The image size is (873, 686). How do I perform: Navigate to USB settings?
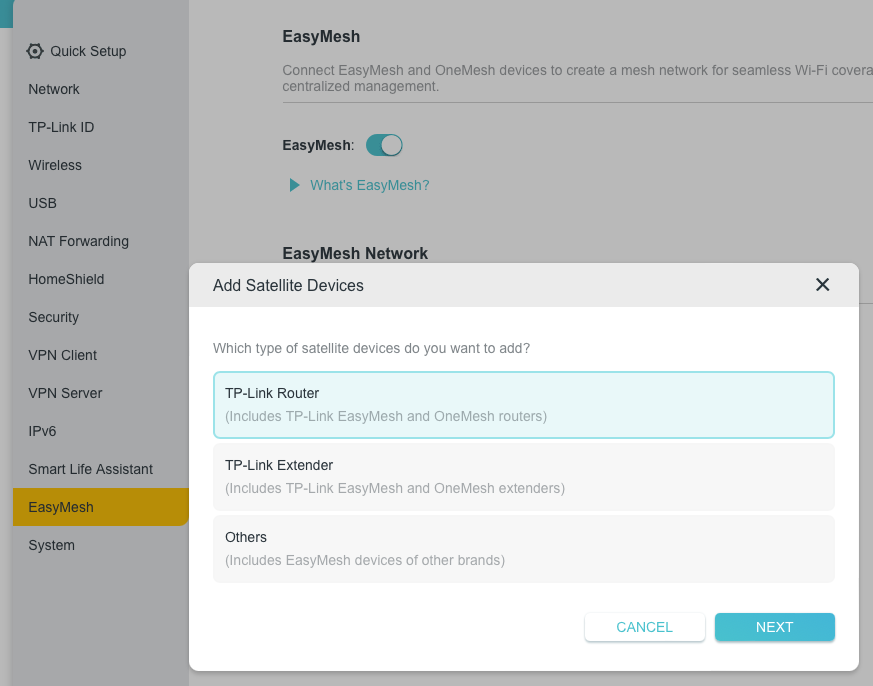43,203
